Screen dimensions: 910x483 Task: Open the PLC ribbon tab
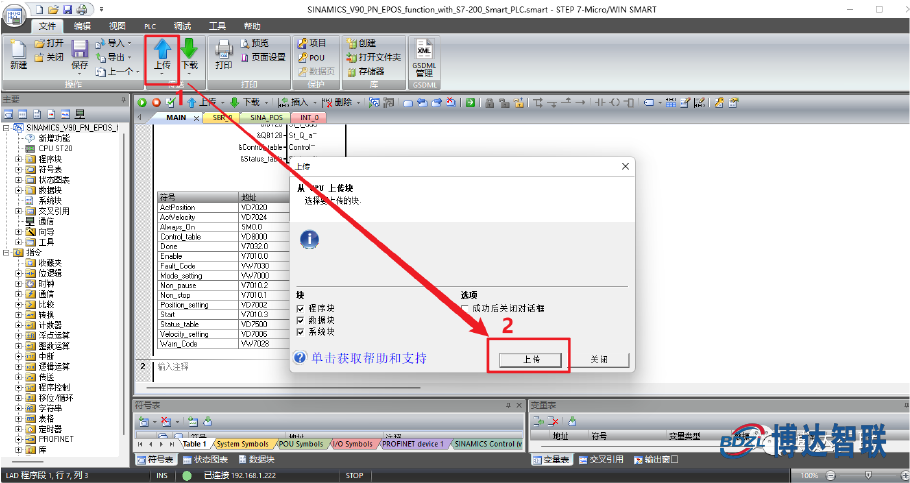click(x=150, y=26)
